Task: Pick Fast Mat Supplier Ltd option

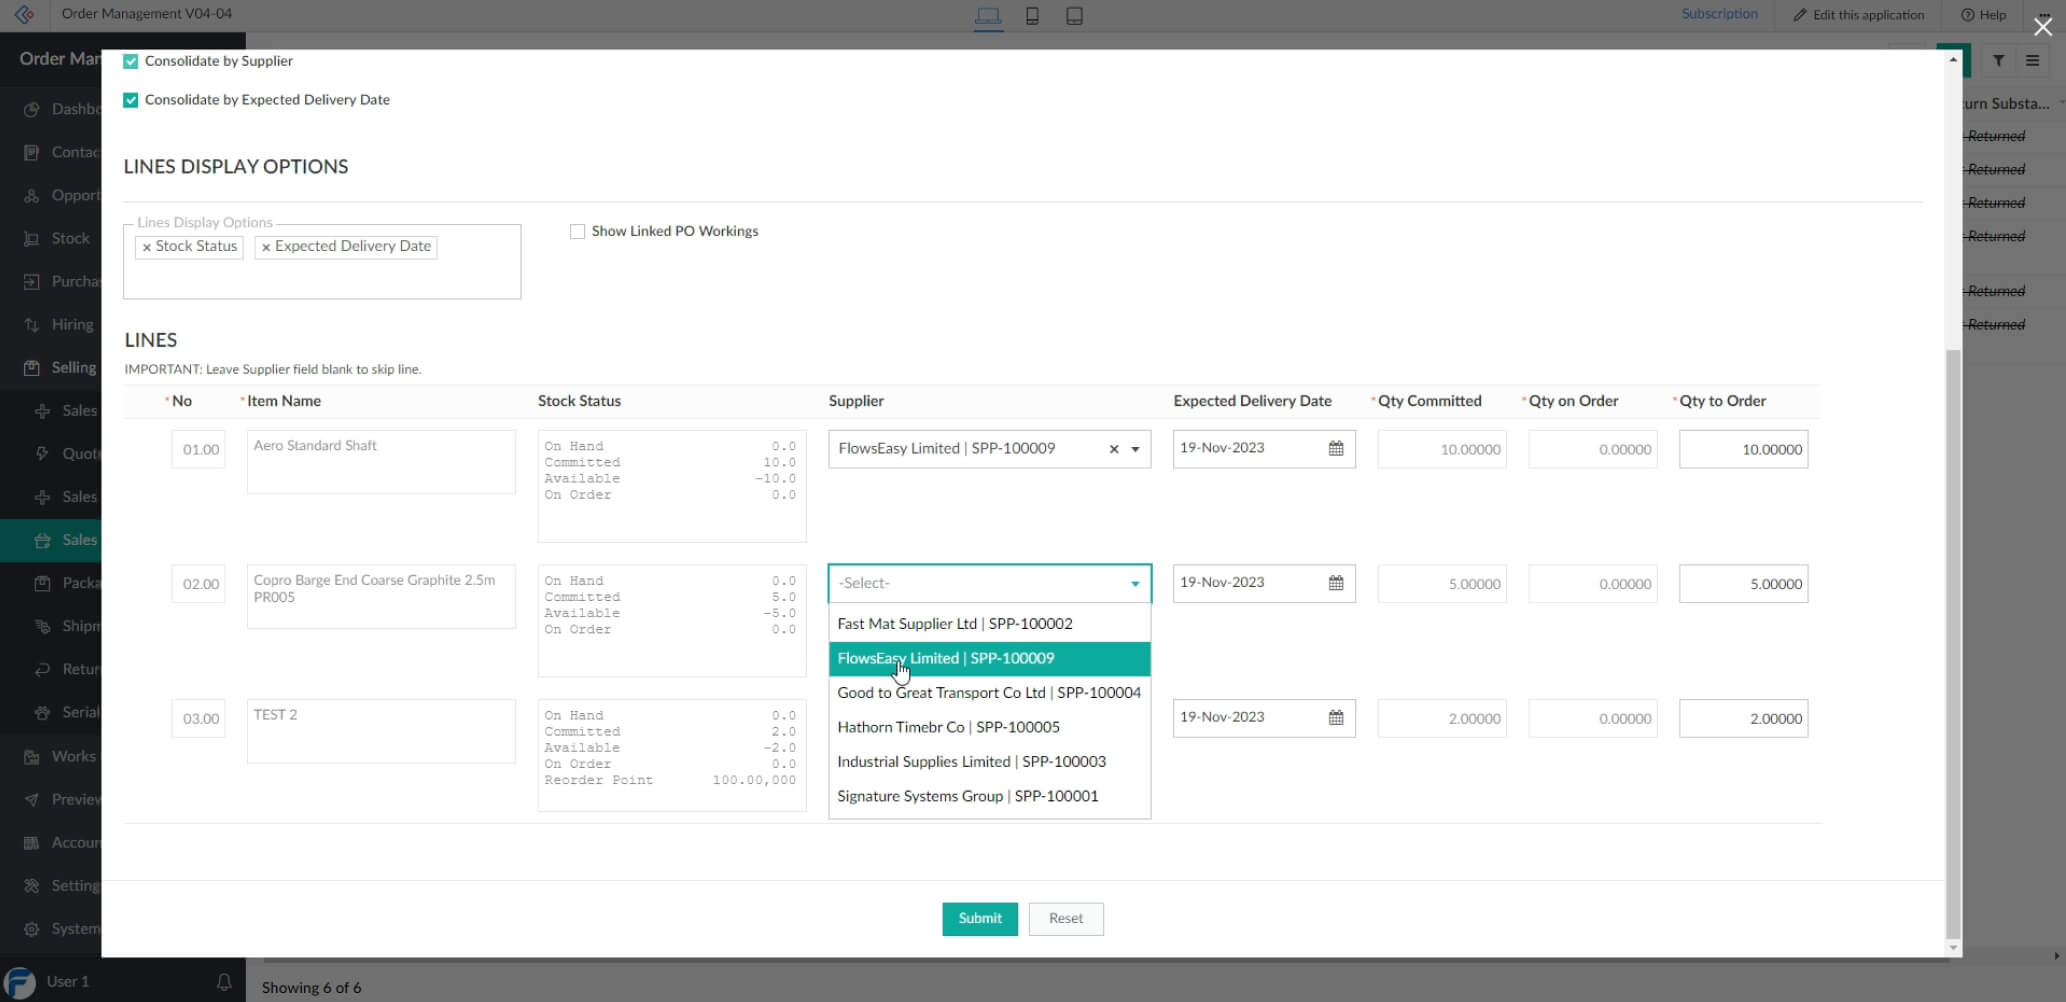Action: 954,623
